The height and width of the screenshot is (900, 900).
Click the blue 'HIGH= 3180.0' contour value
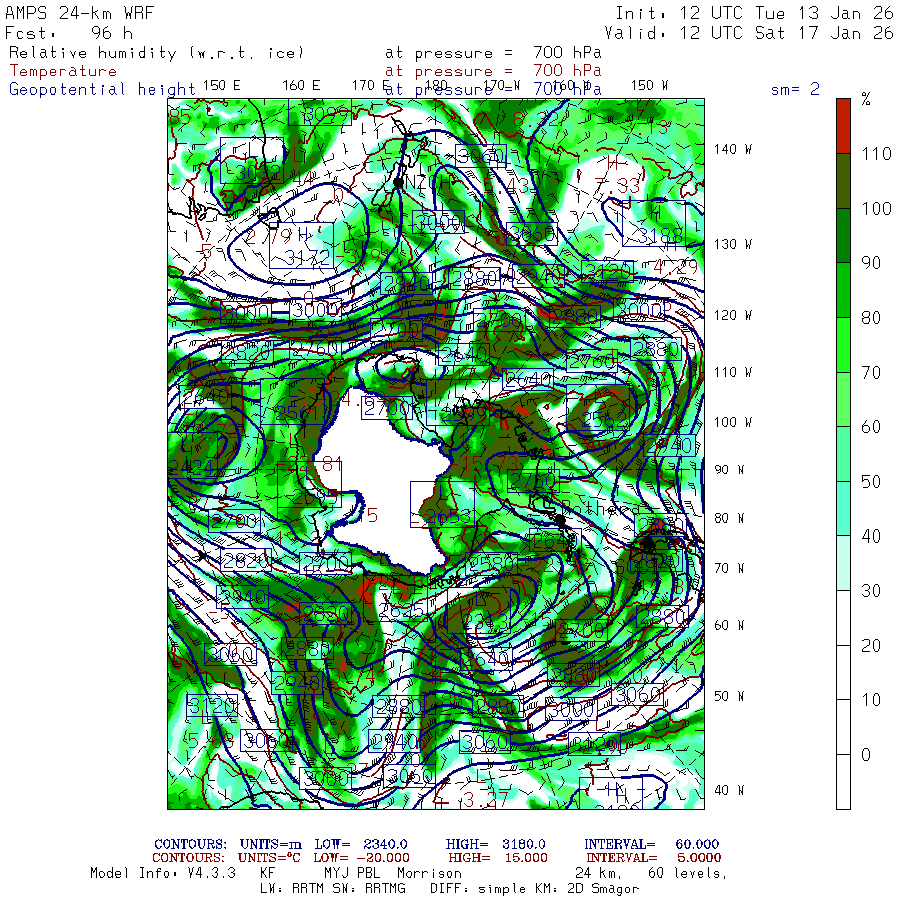[495, 844]
